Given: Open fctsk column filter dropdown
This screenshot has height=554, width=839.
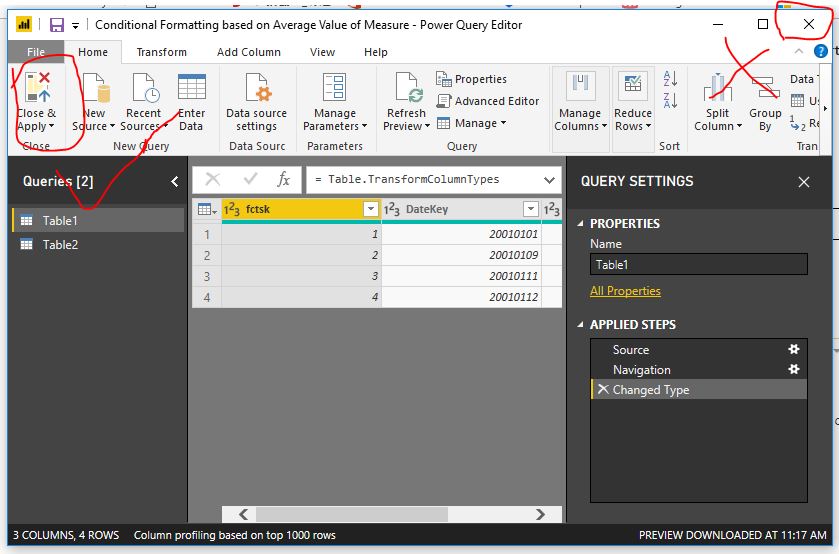Looking at the screenshot, I should [371, 209].
